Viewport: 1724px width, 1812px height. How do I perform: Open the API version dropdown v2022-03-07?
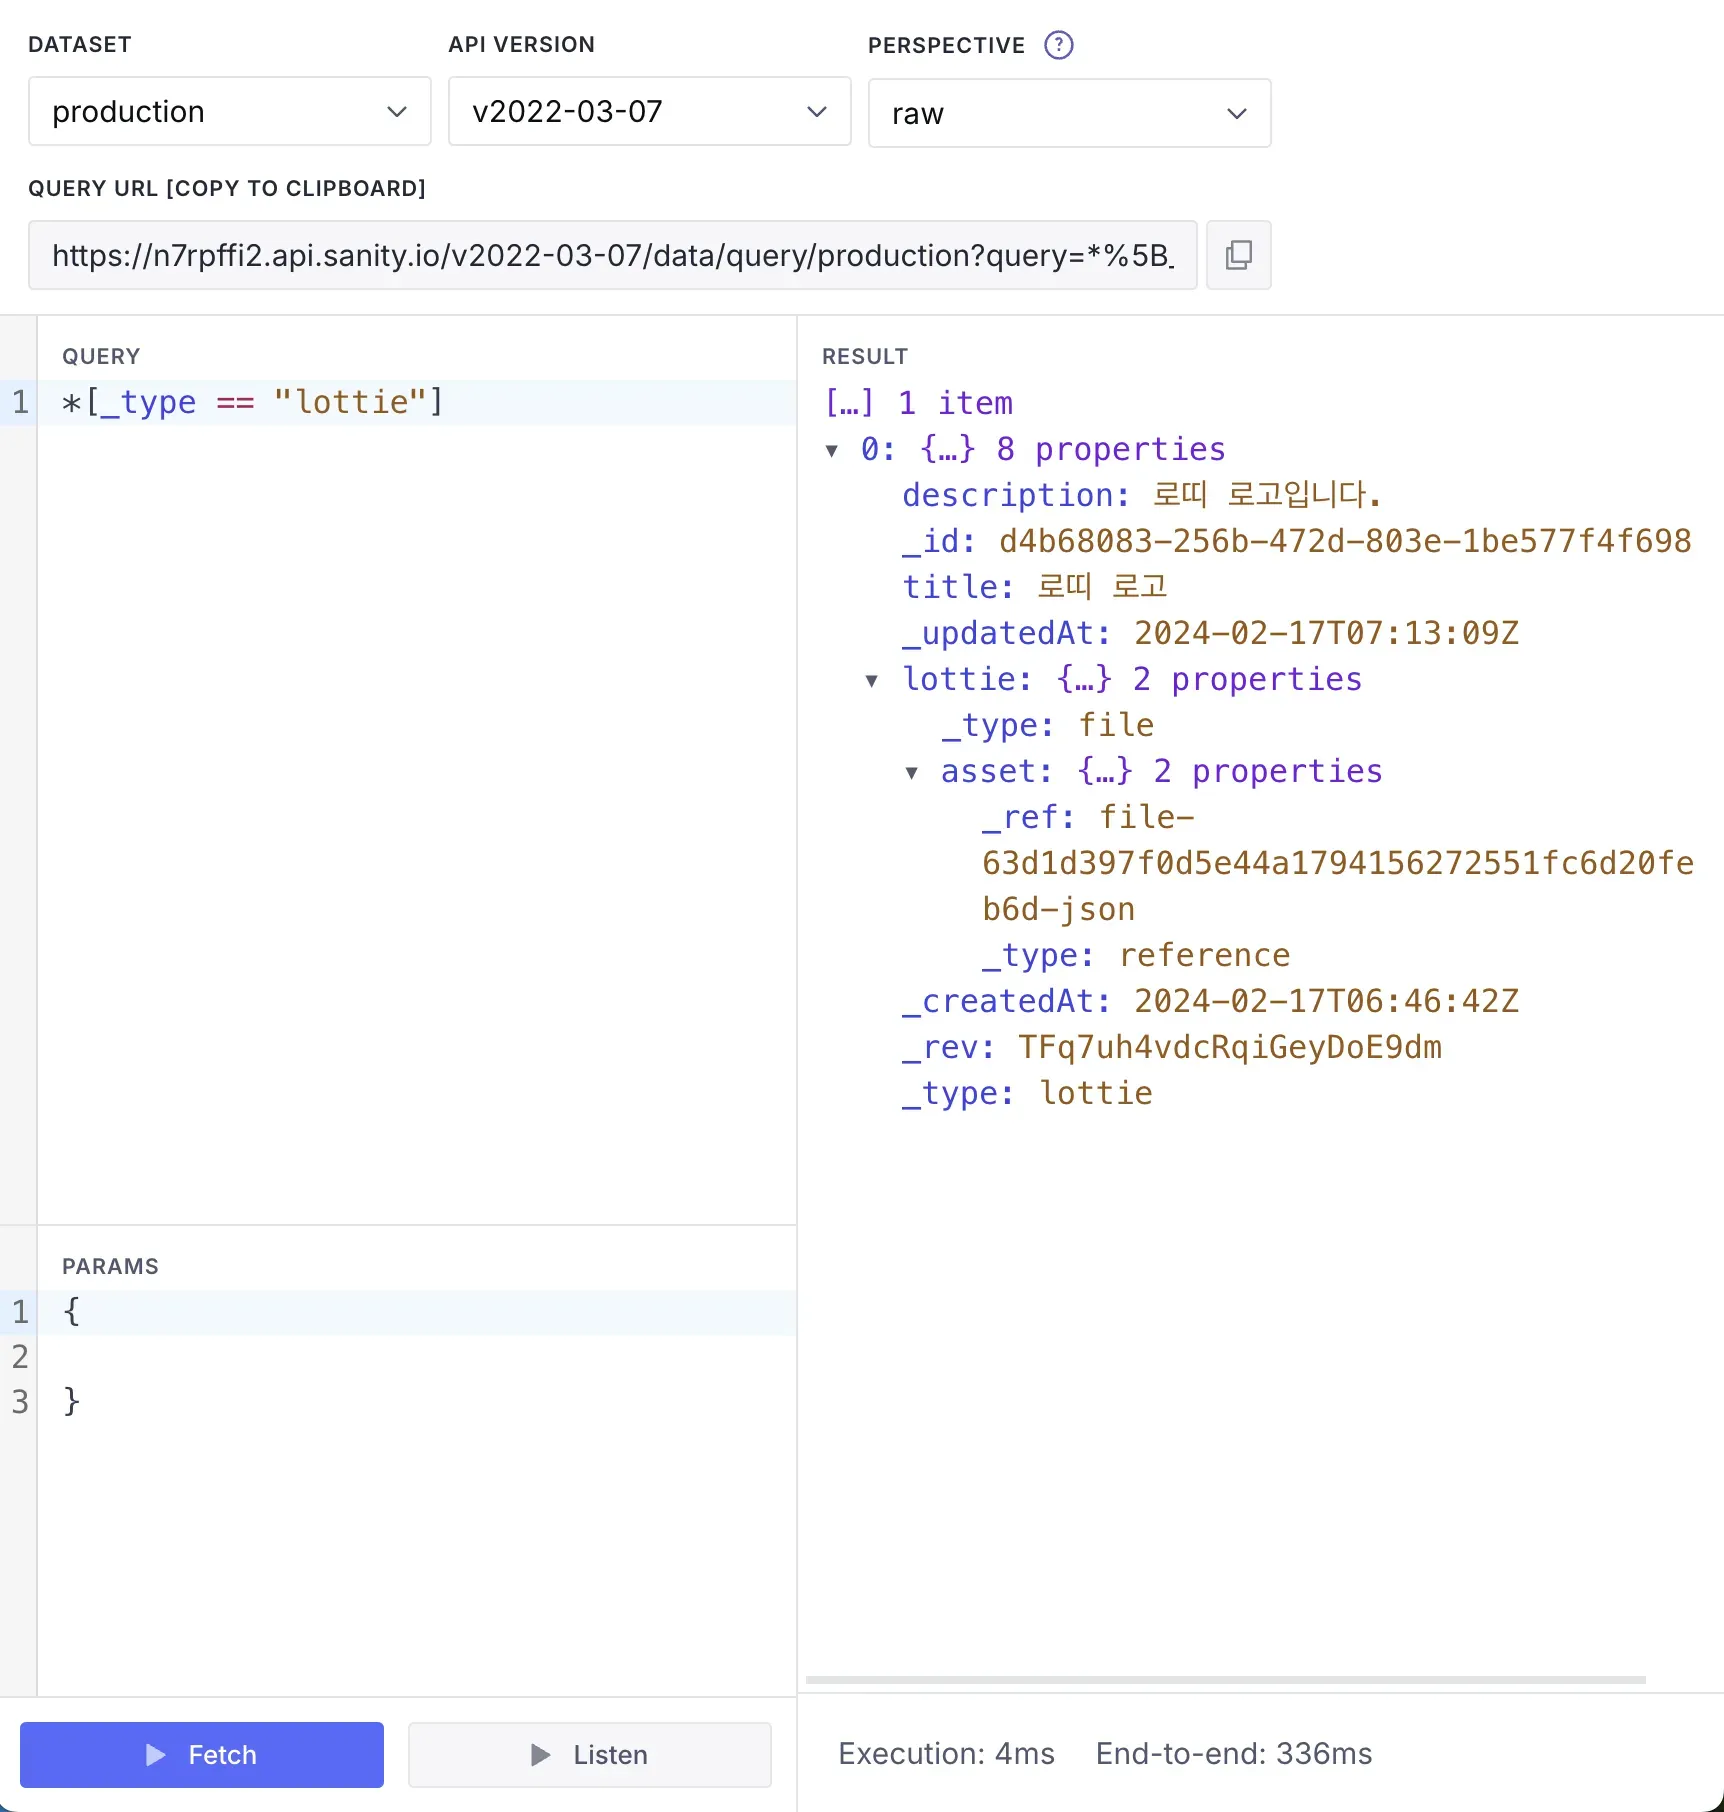(x=650, y=112)
